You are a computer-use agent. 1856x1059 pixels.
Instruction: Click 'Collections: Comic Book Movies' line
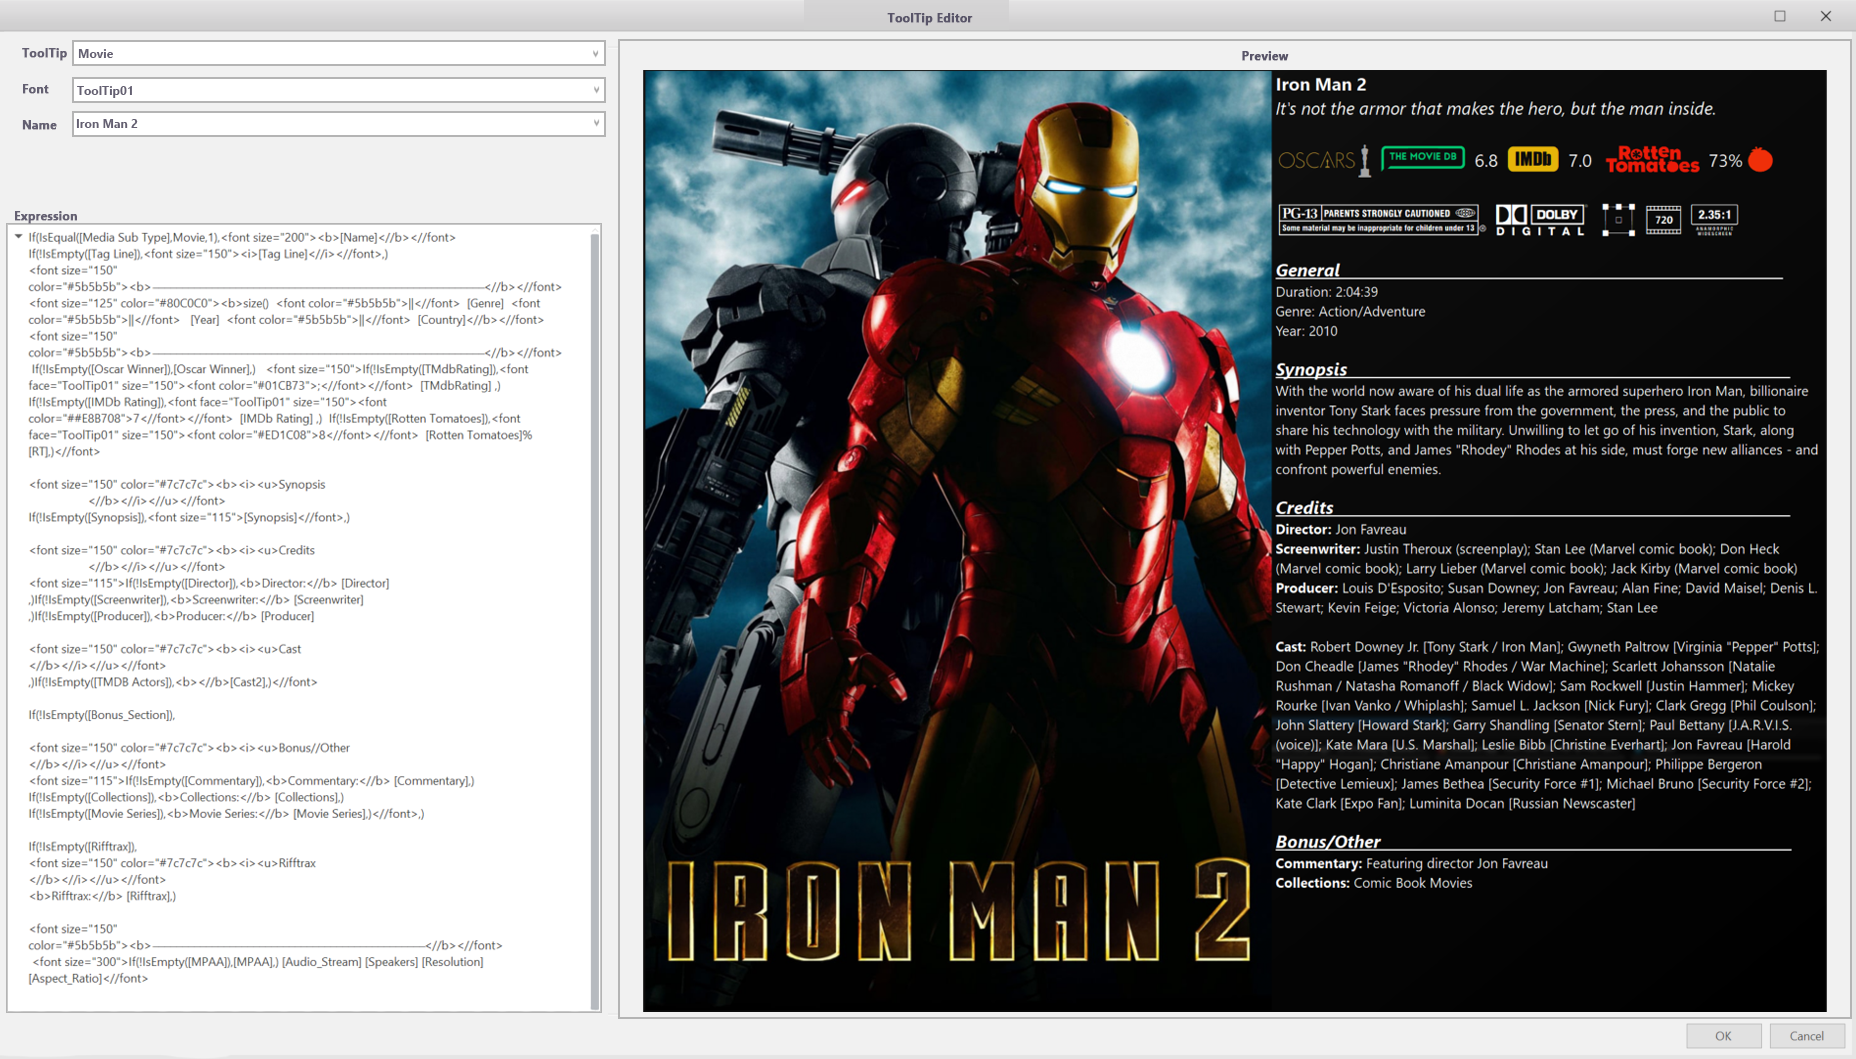(1373, 883)
